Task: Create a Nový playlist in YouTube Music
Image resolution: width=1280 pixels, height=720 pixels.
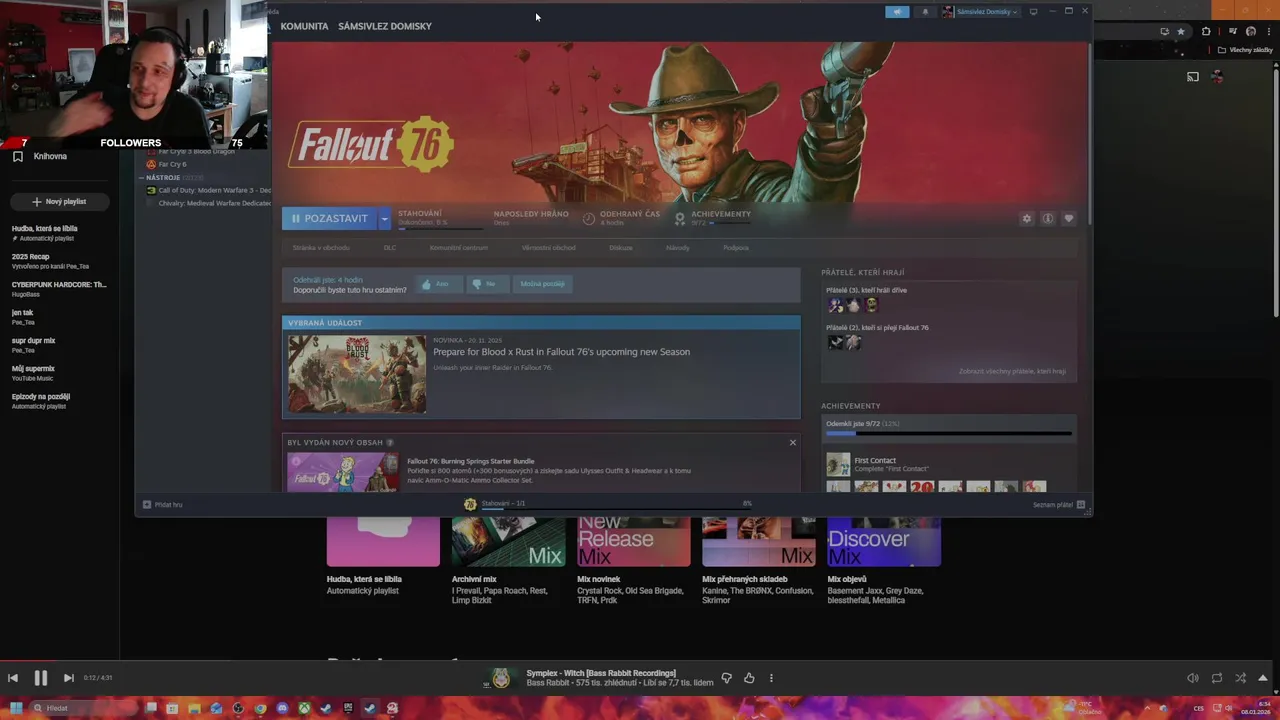Action: (x=59, y=201)
